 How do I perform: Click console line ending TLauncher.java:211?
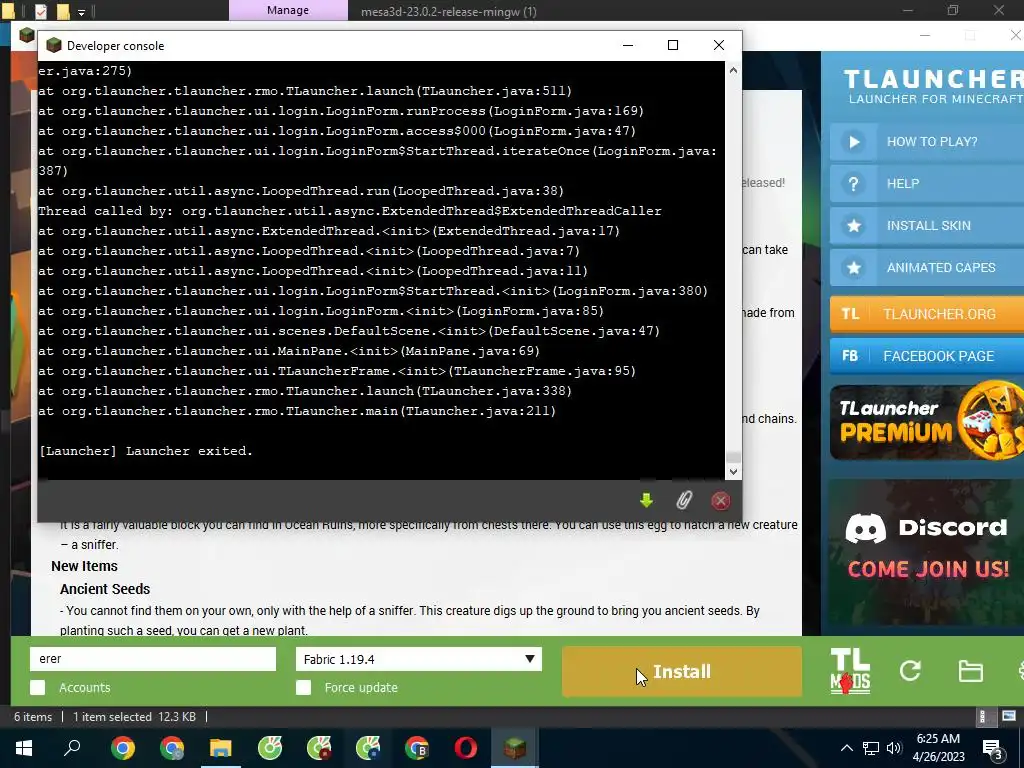click(297, 411)
